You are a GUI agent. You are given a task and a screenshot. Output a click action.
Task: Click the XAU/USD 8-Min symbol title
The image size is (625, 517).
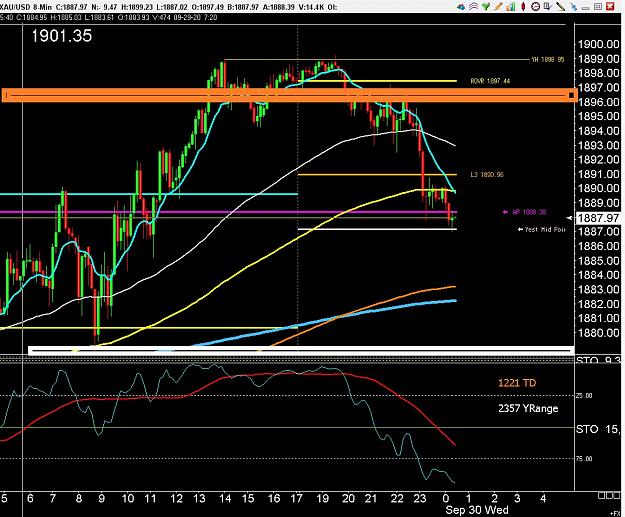[25, 6]
